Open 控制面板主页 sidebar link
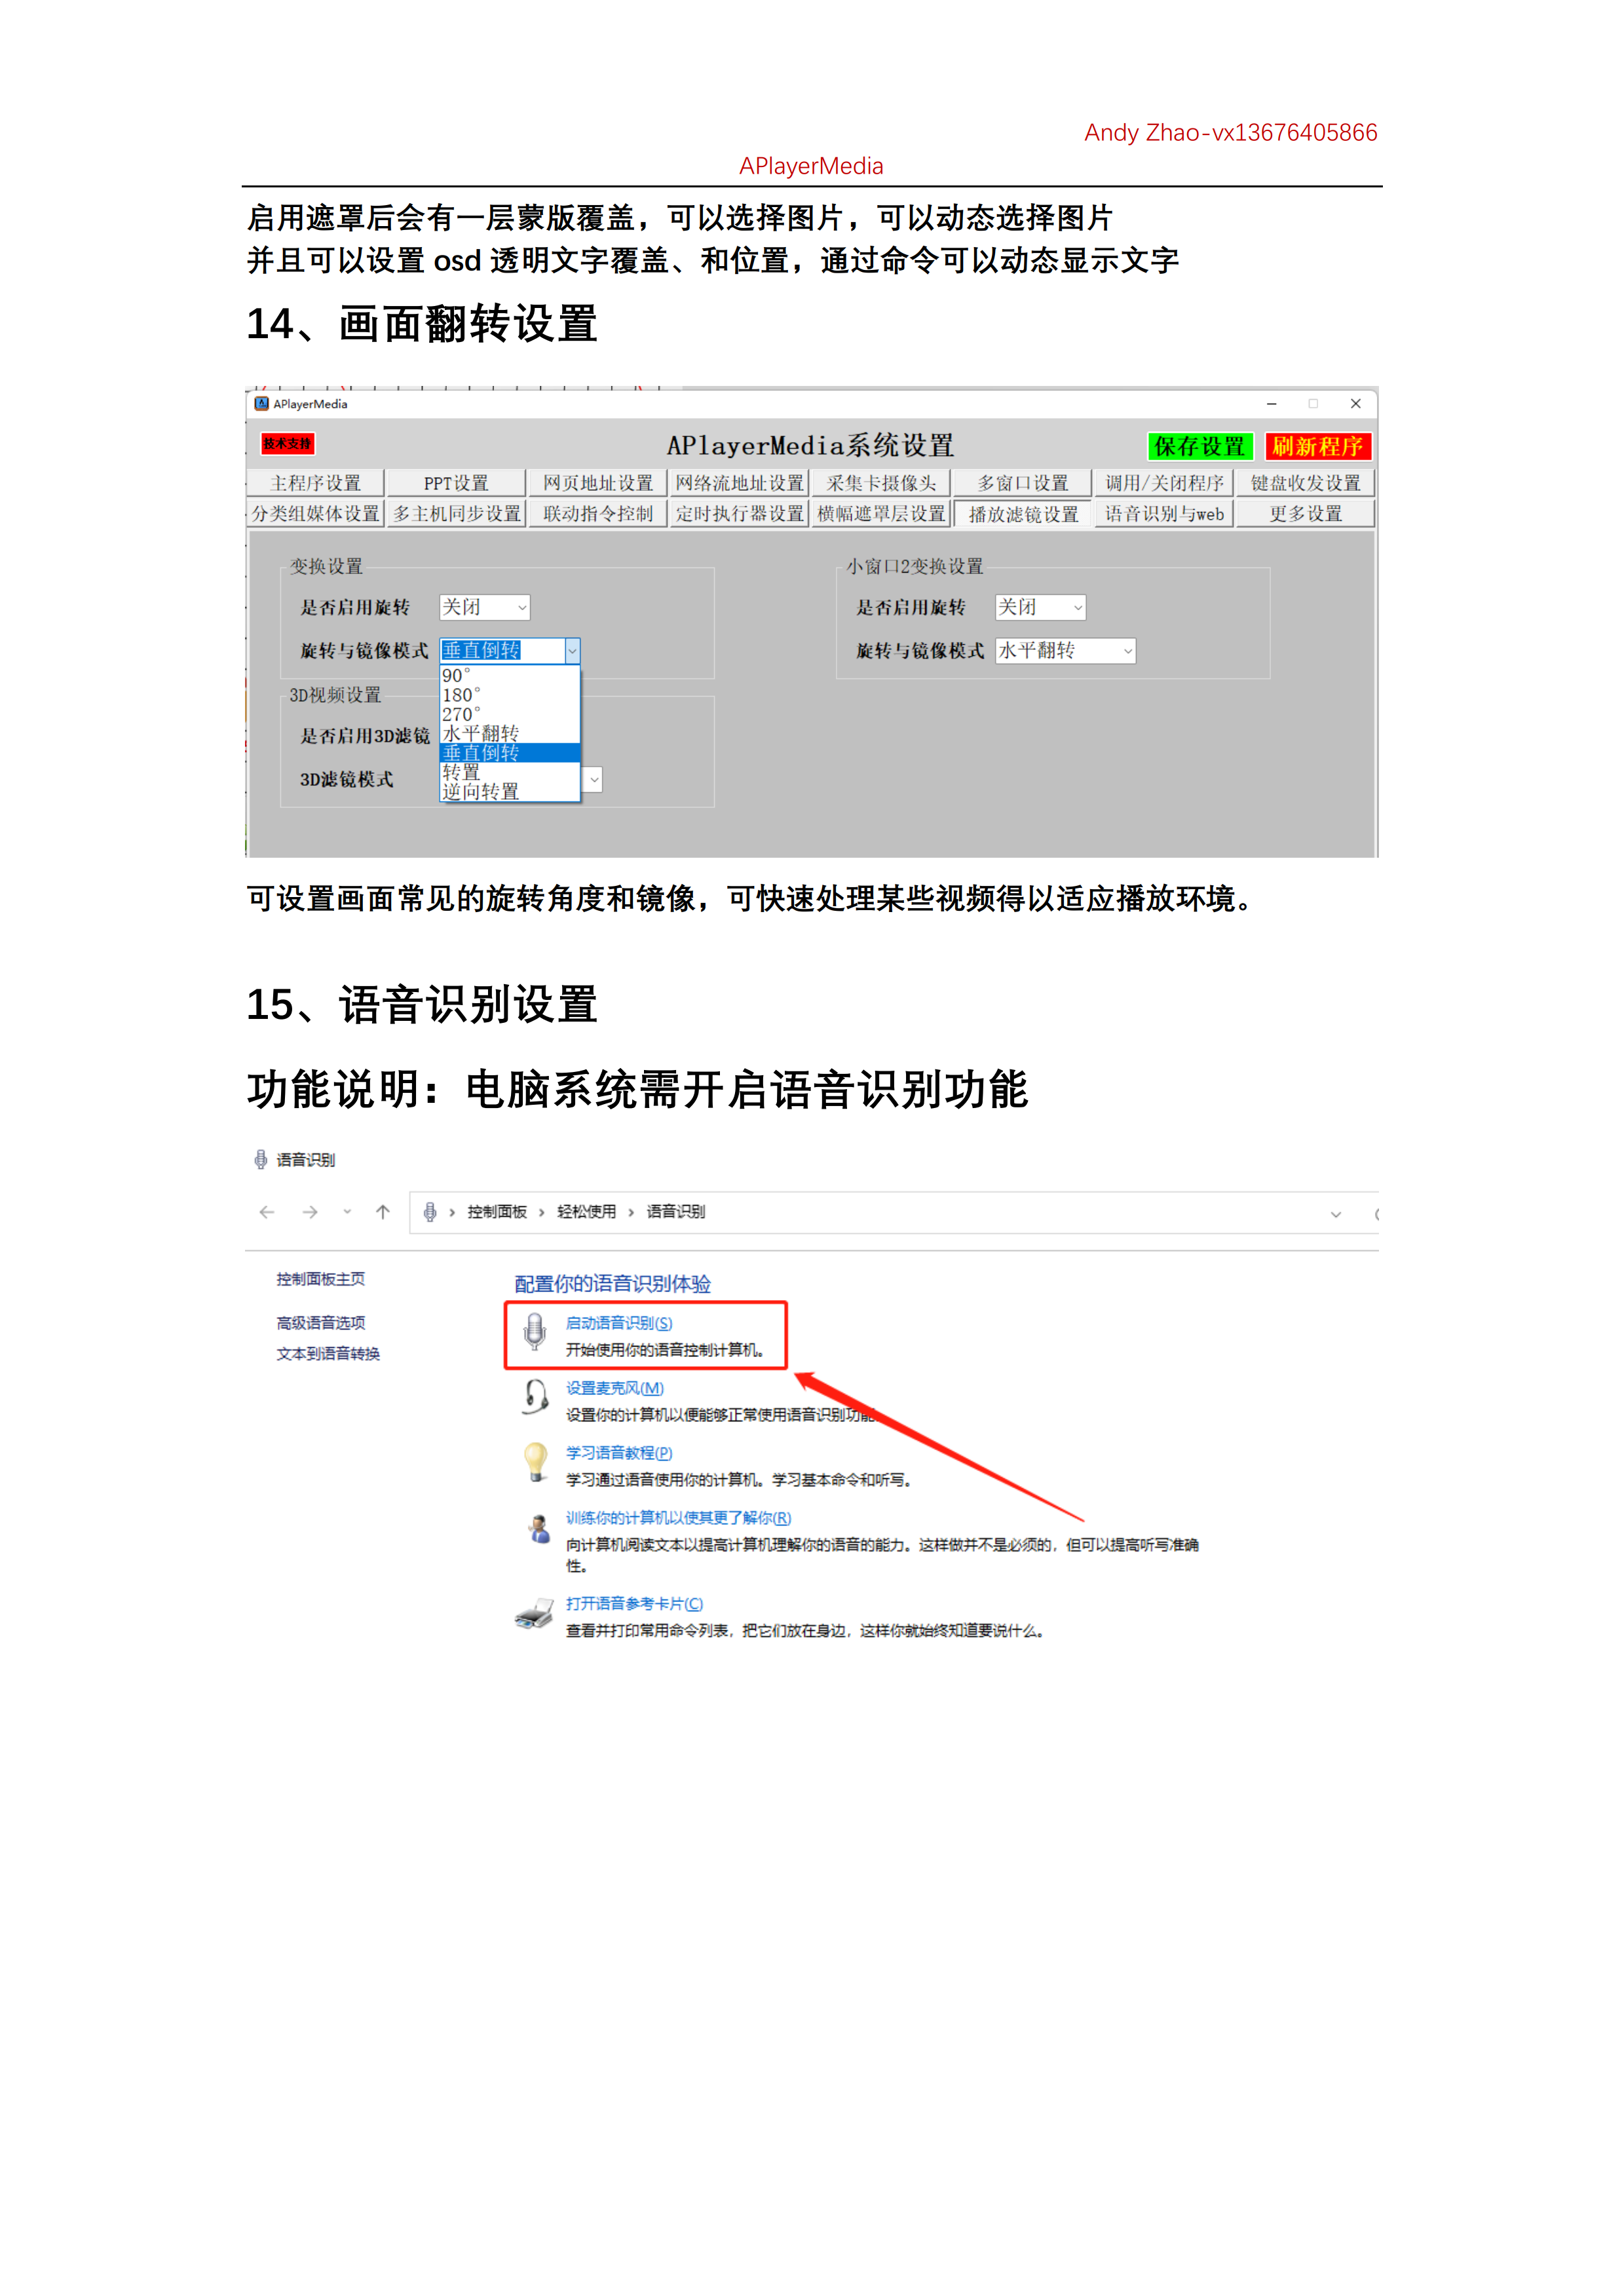Screen dimensions: 1624x2296 (321, 1279)
